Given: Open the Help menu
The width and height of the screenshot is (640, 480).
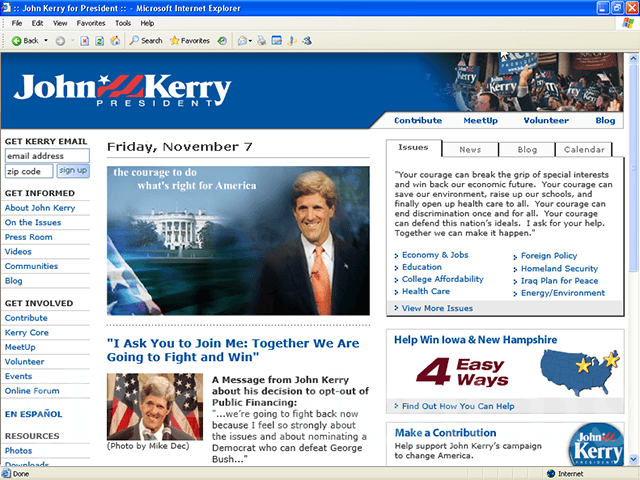Looking at the screenshot, I should pyautogui.click(x=147, y=23).
